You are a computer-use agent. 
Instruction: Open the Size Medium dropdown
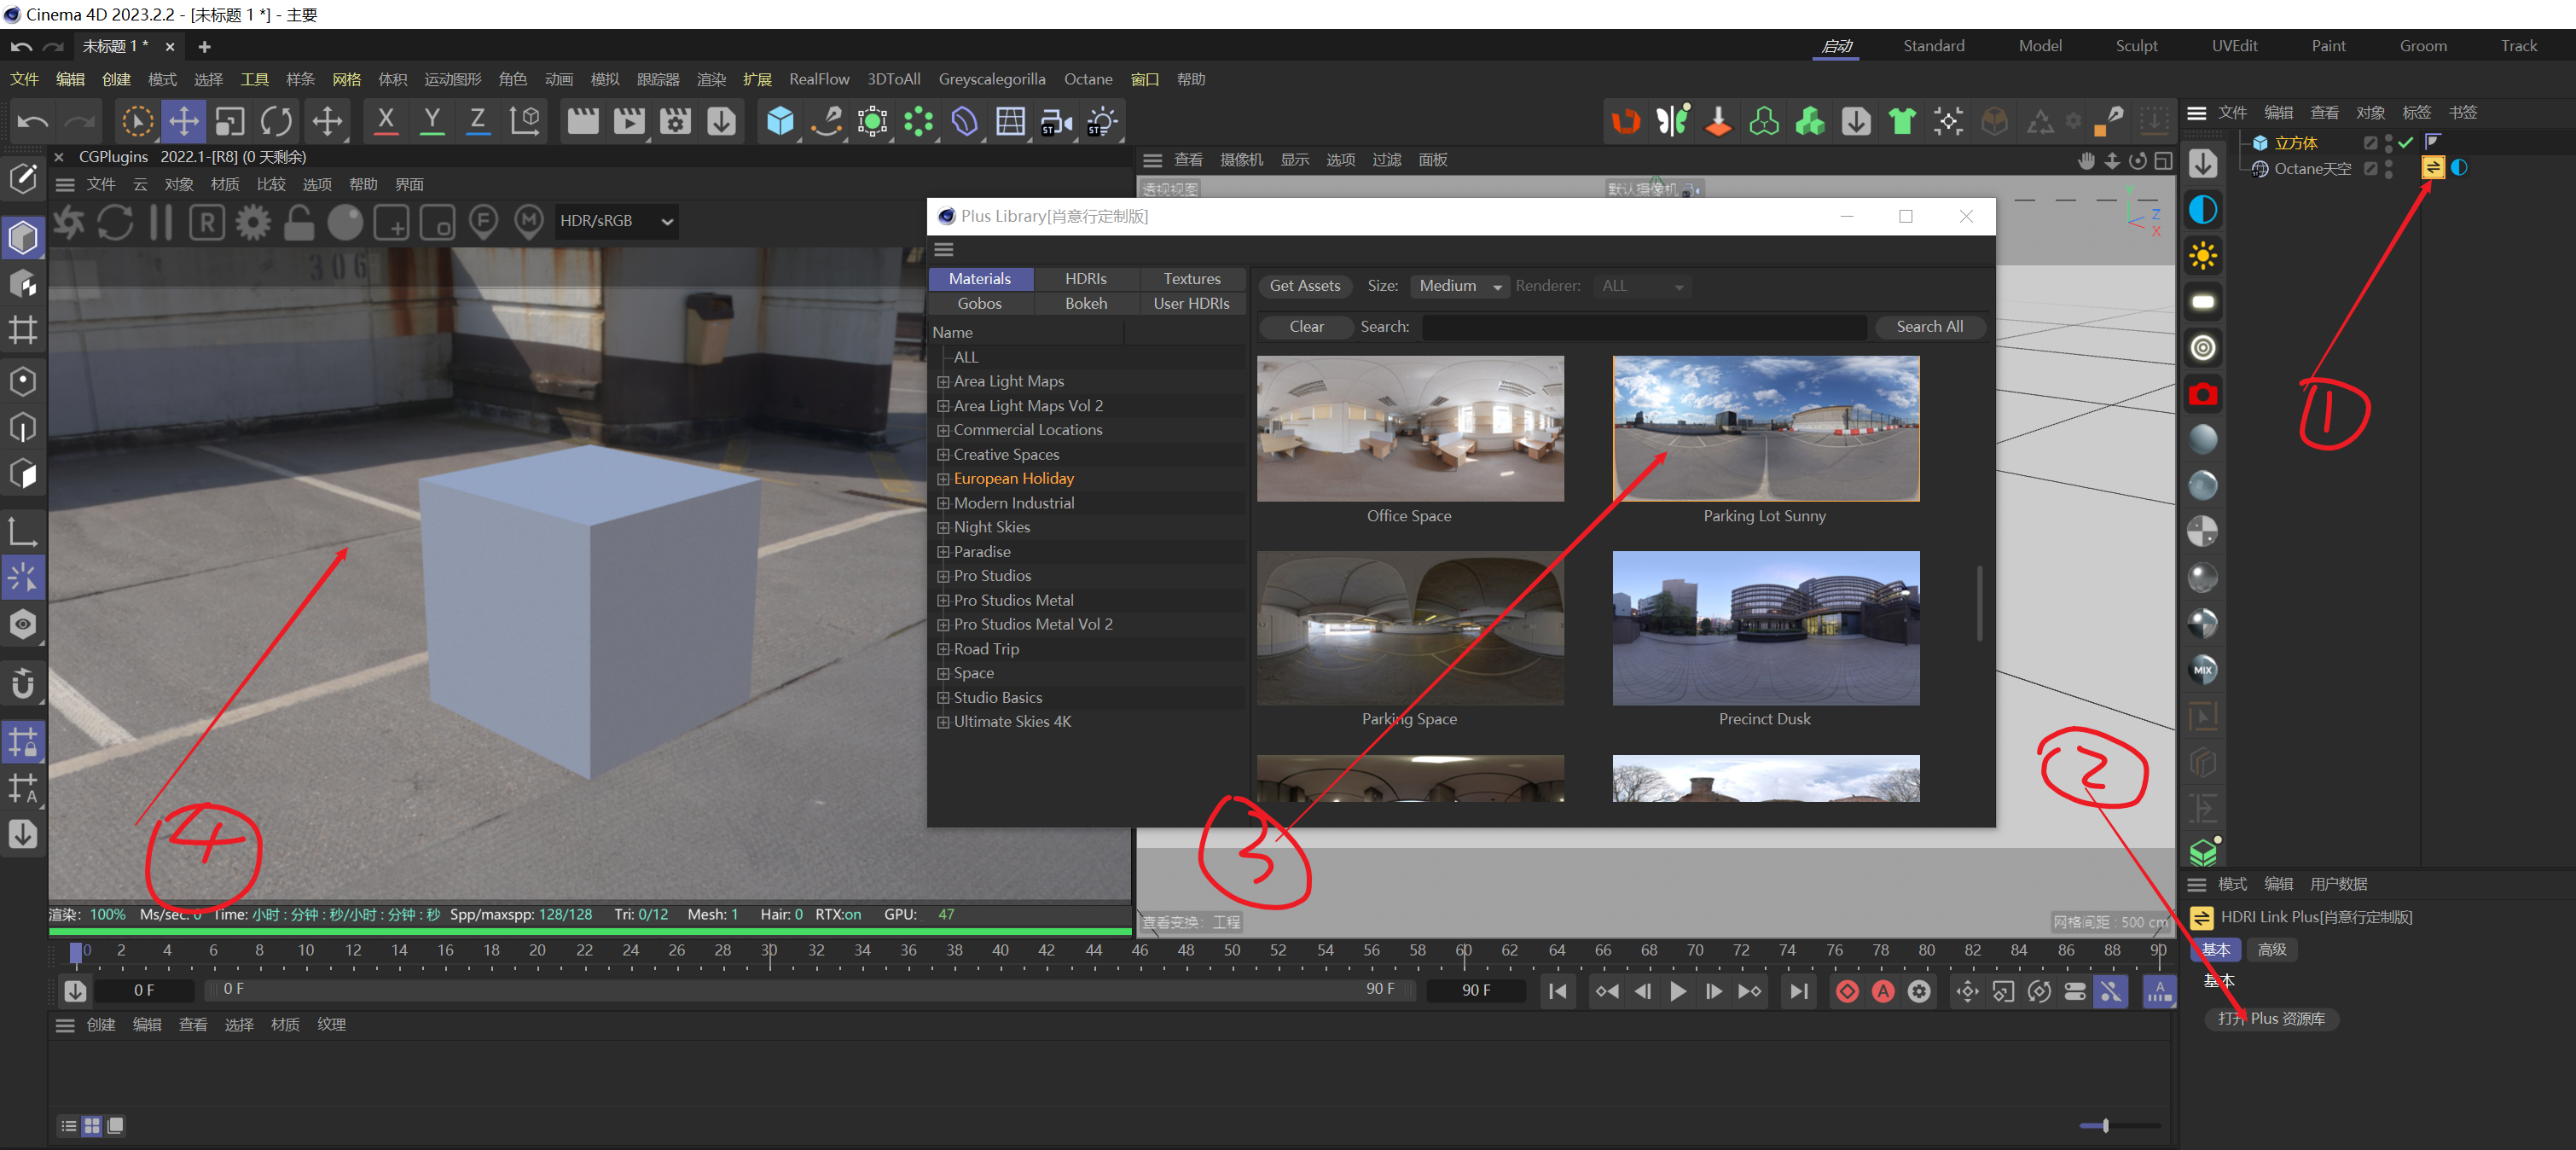(1459, 286)
